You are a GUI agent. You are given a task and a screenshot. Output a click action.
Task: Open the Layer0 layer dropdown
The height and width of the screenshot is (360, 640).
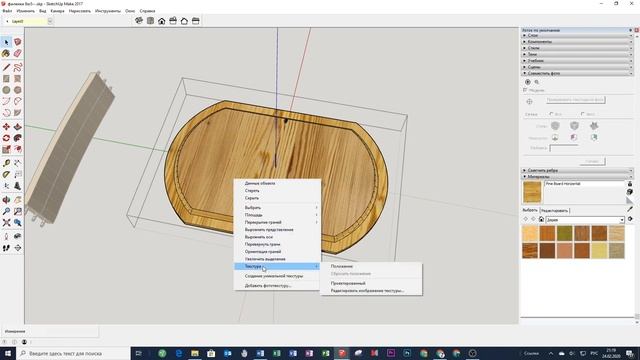coord(50,21)
